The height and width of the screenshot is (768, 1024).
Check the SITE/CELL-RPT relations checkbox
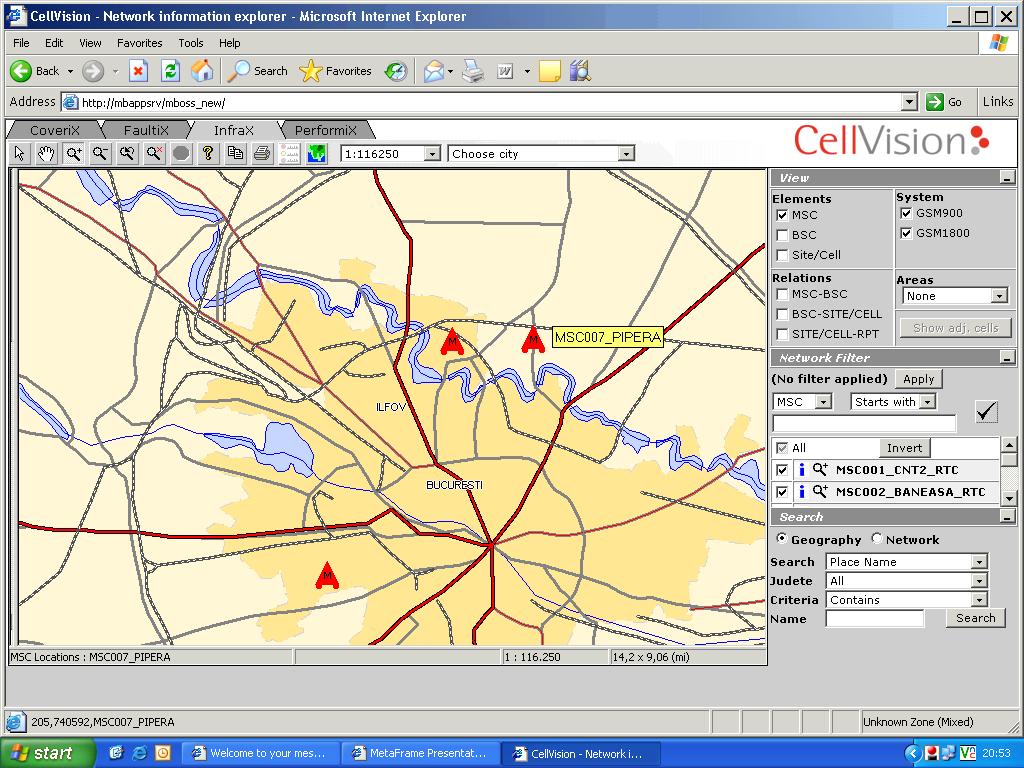click(782, 334)
